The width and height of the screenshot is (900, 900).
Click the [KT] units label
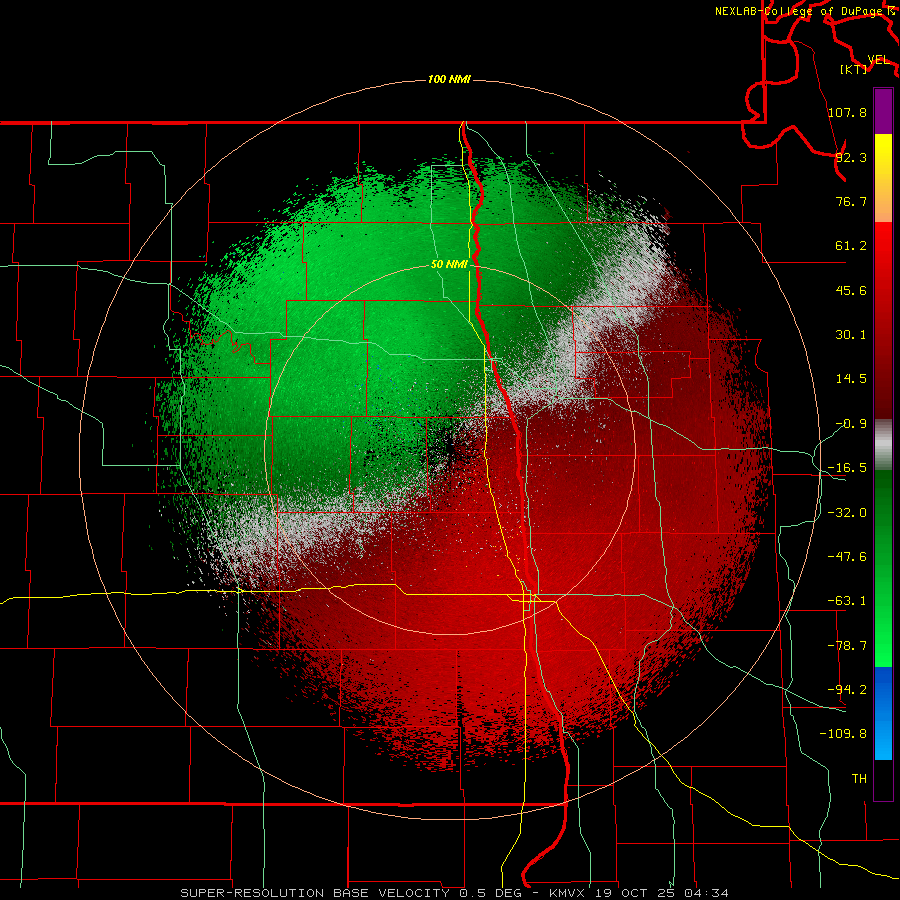(853, 69)
